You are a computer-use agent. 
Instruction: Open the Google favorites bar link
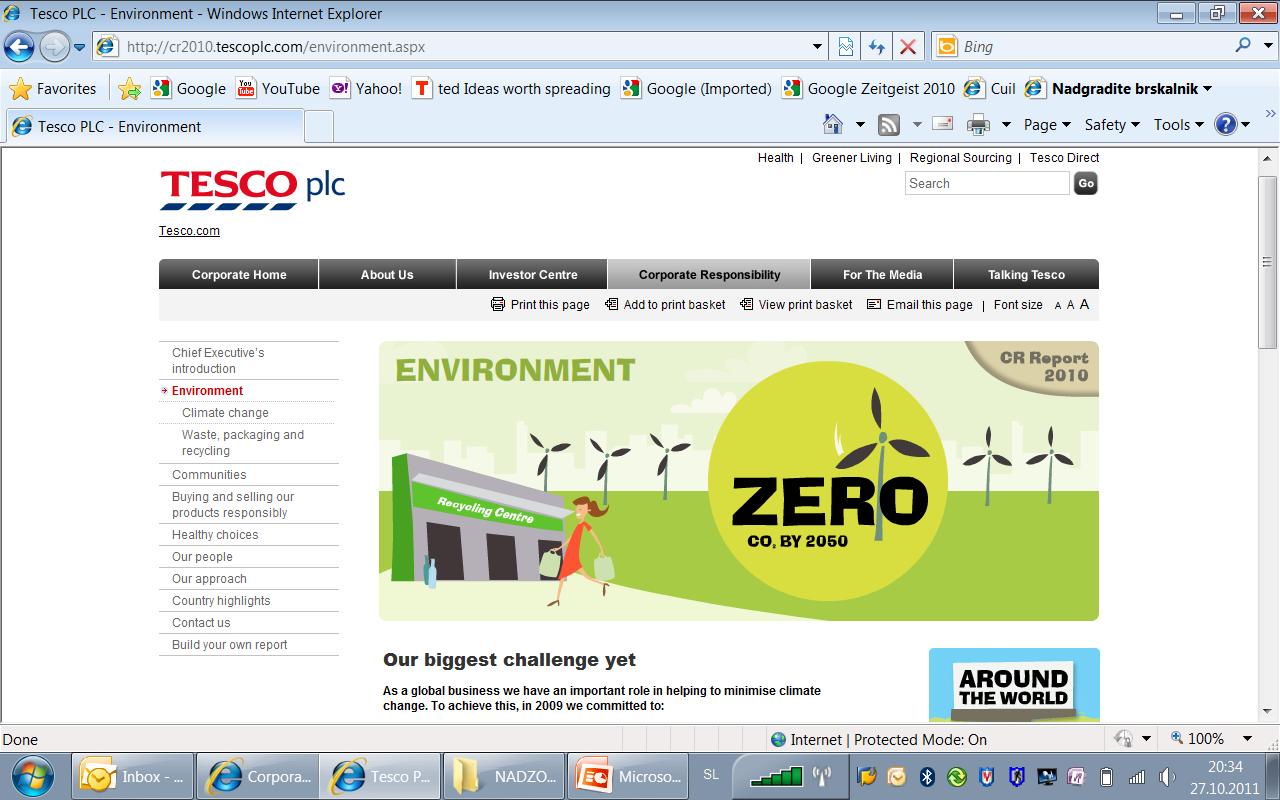tap(188, 89)
